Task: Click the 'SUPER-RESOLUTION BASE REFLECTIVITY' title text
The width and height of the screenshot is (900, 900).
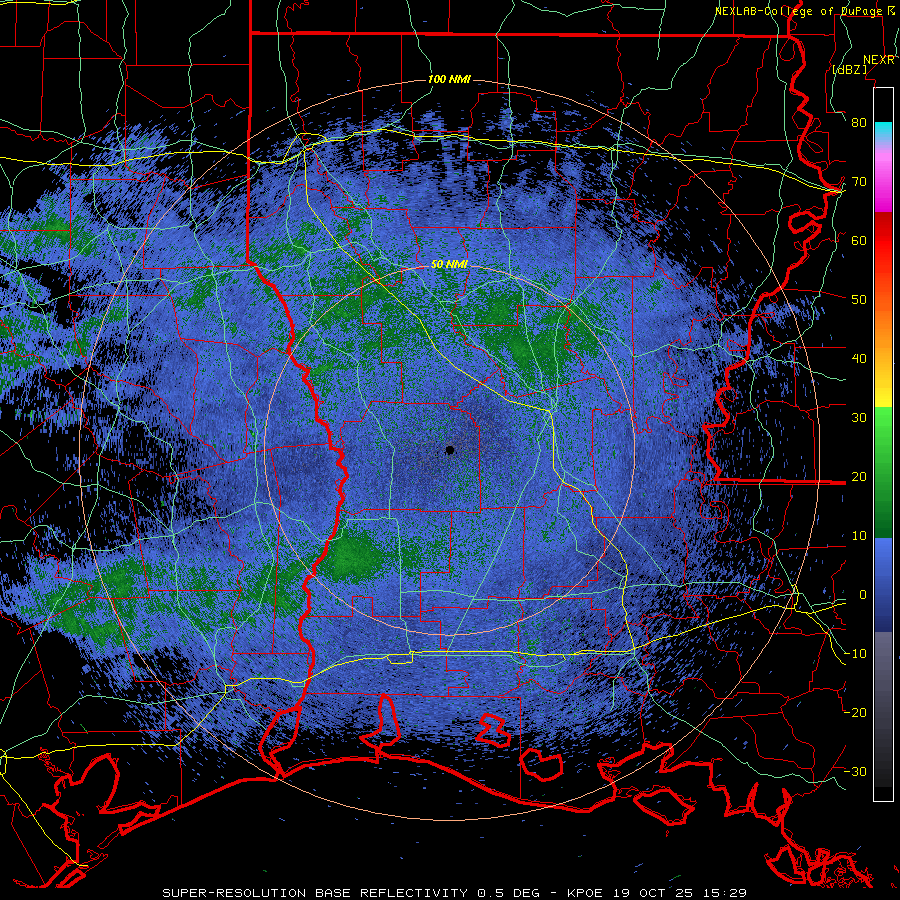Action: click(315, 893)
